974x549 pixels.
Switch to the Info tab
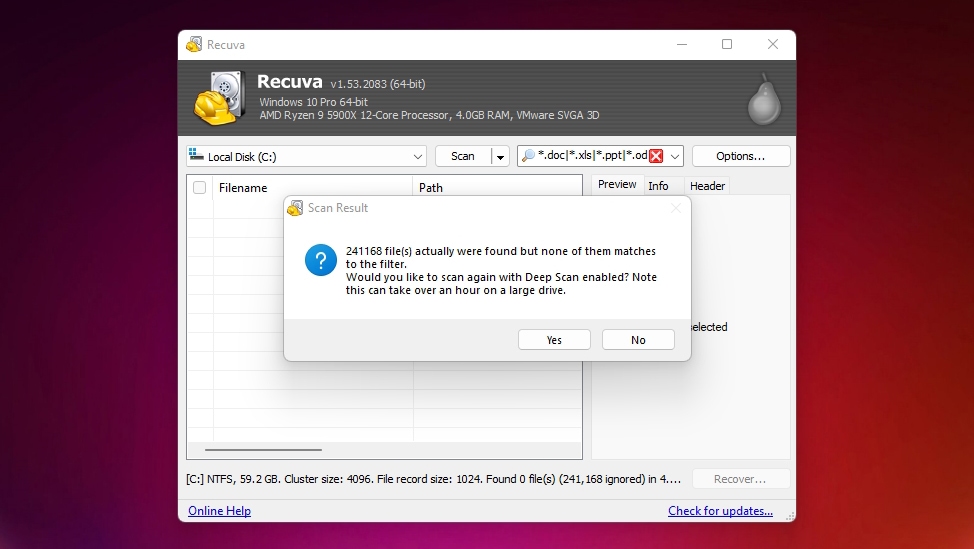point(658,186)
